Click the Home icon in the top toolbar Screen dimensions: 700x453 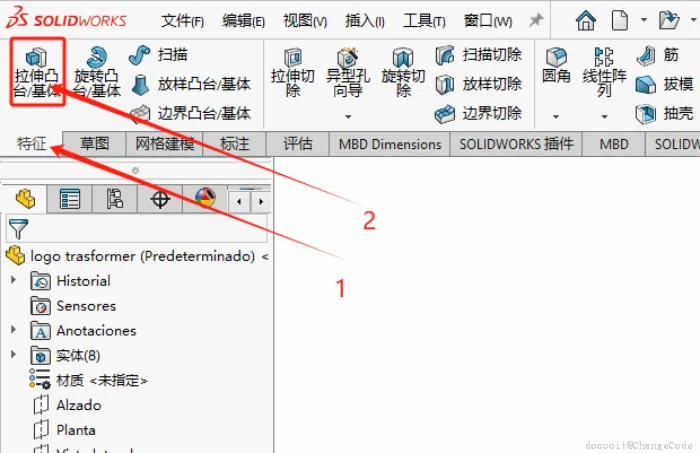pos(585,20)
